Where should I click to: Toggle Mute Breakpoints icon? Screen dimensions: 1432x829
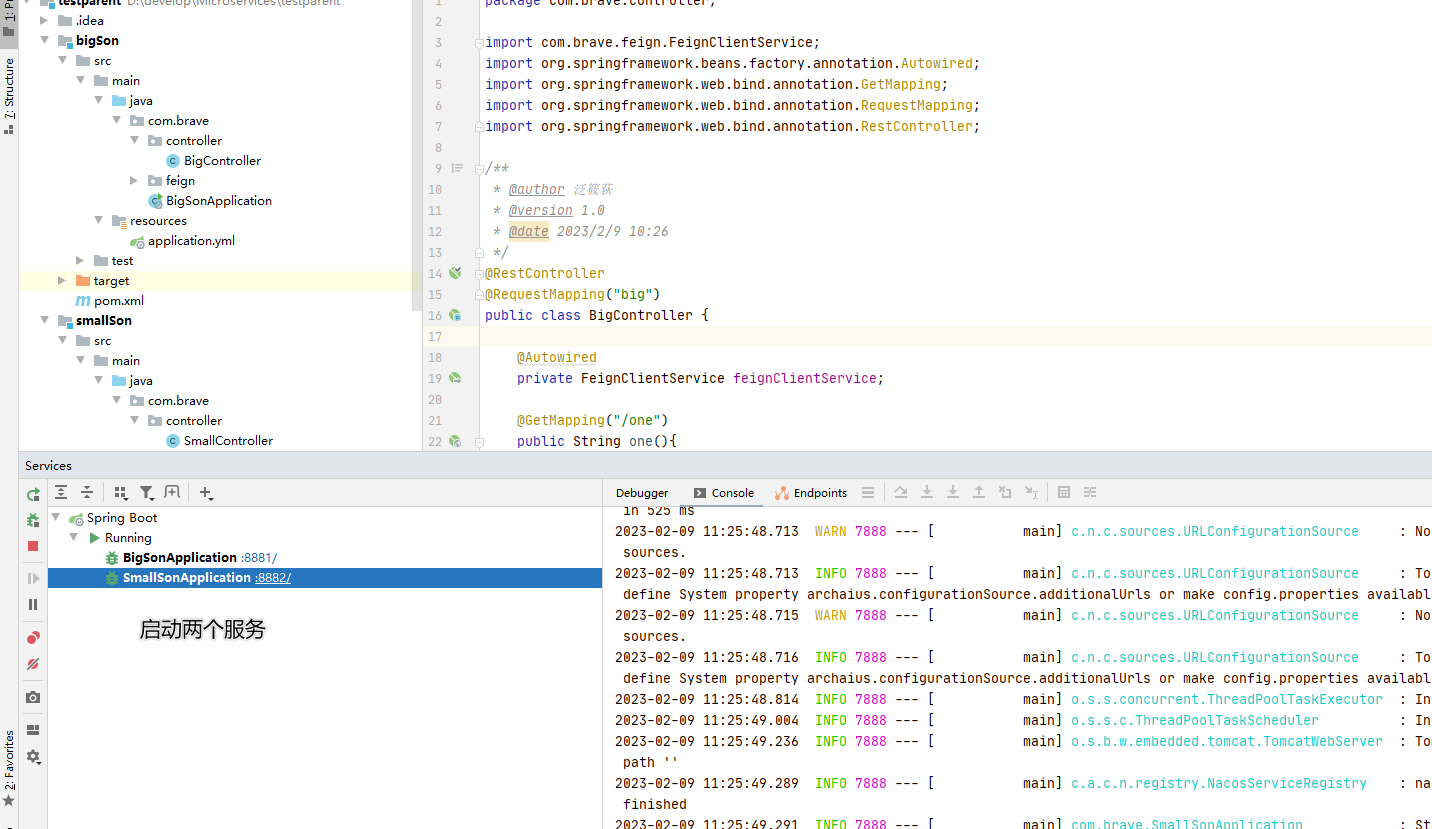[33, 664]
